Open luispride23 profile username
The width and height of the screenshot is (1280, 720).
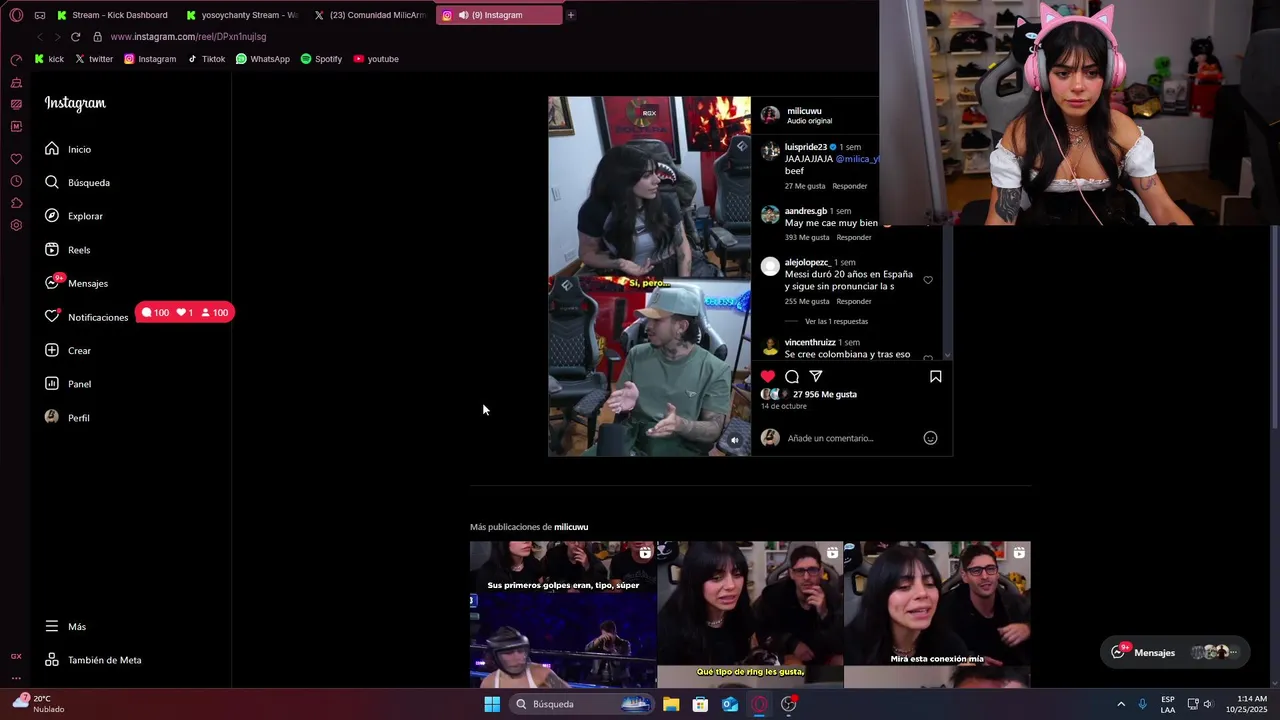coord(806,147)
